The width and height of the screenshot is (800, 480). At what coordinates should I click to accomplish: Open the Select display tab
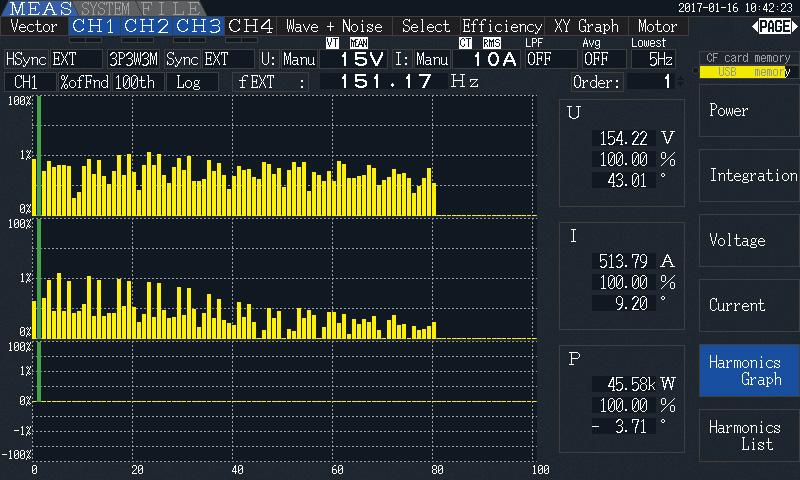pos(426,27)
